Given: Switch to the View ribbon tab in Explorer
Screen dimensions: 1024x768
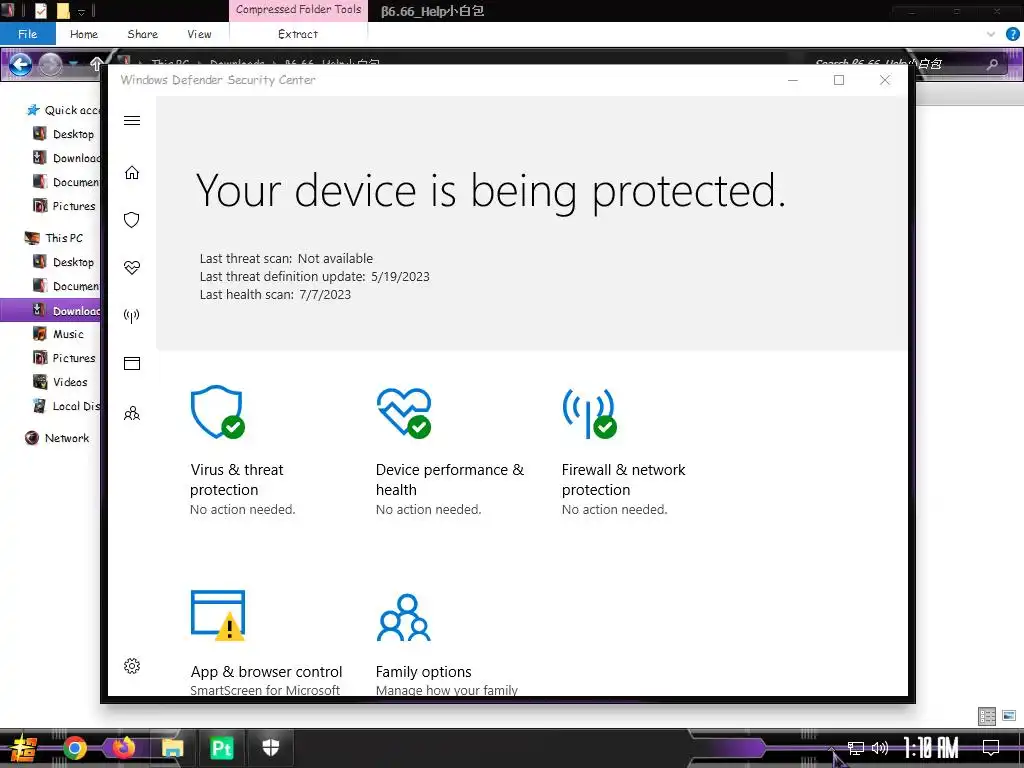Looking at the screenshot, I should [x=199, y=34].
